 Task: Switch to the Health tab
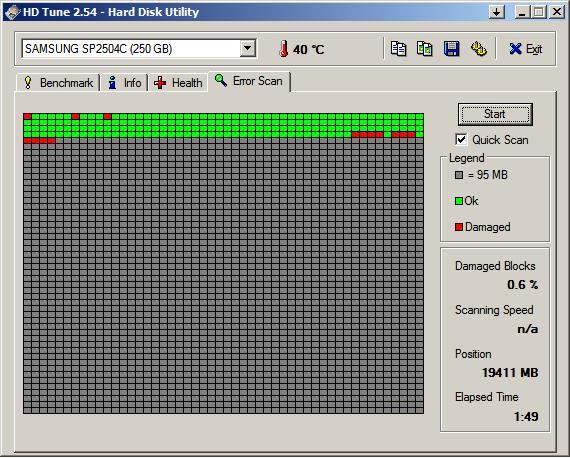(178, 83)
